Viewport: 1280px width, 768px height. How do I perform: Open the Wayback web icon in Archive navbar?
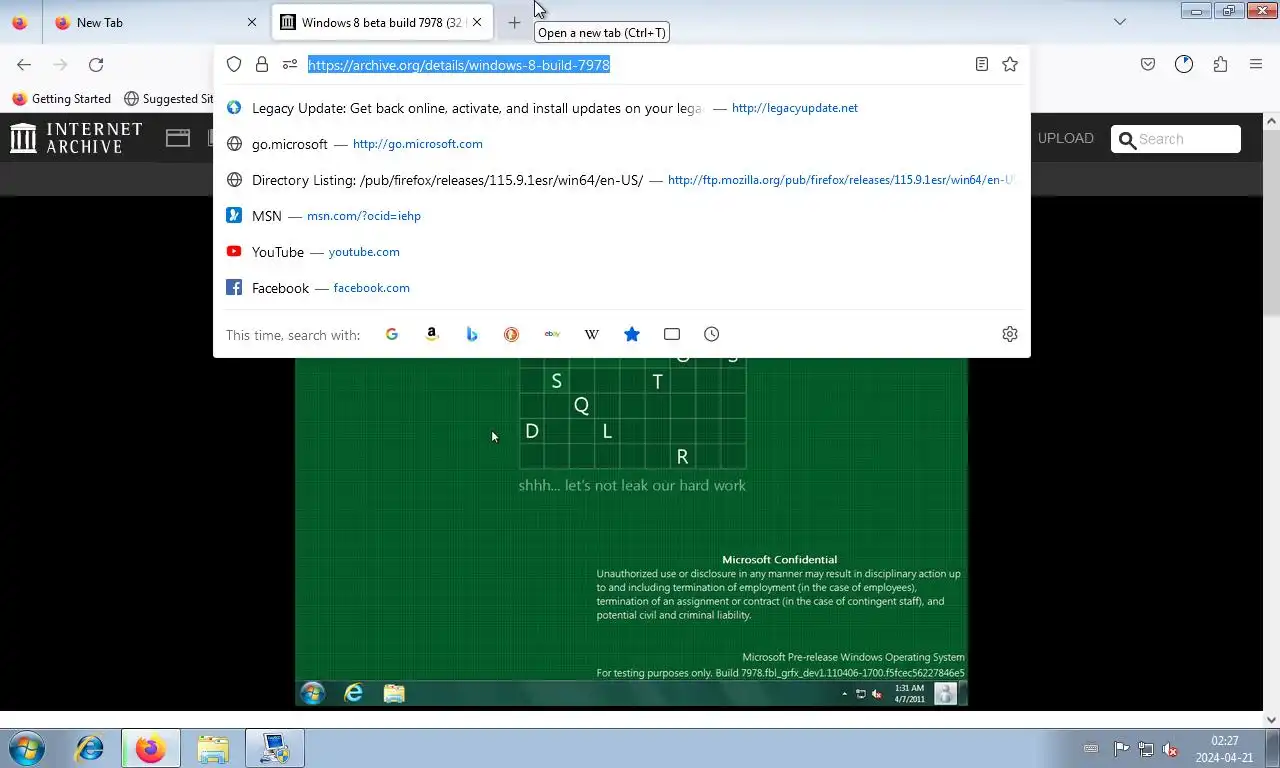(x=178, y=138)
